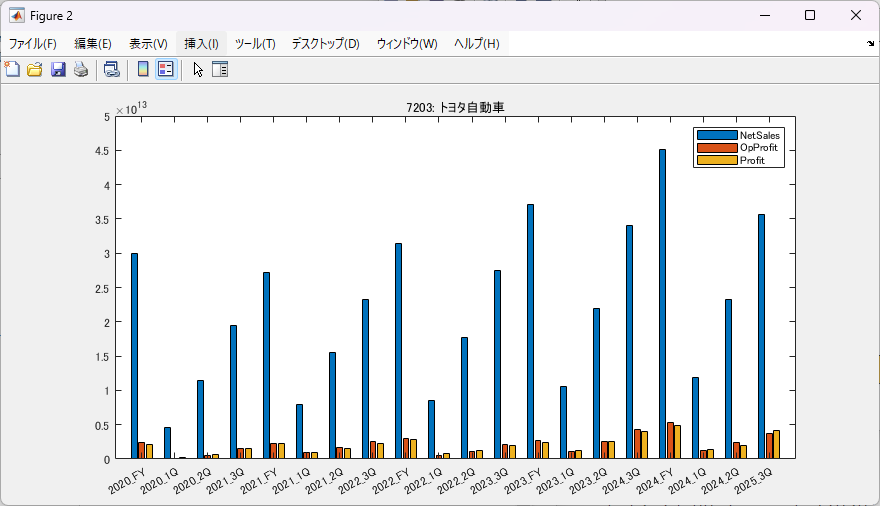Open a file with the folder icon
The width and height of the screenshot is (880, 506).
pos(35,70)
